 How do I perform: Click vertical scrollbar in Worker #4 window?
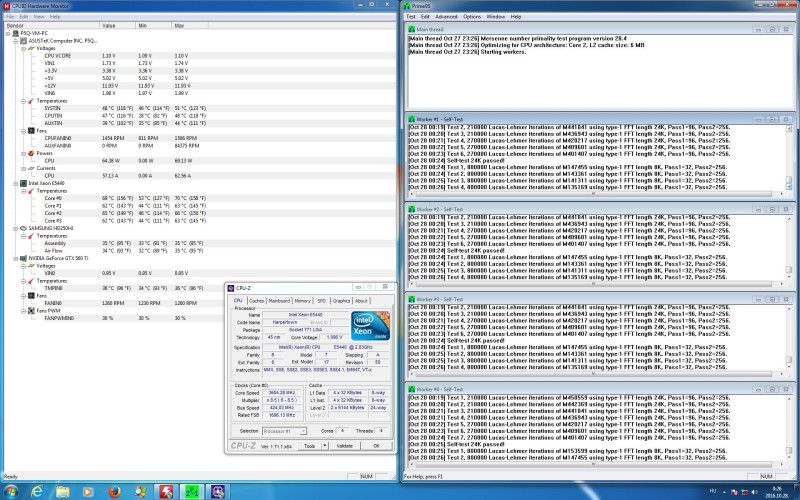[788, 428]
